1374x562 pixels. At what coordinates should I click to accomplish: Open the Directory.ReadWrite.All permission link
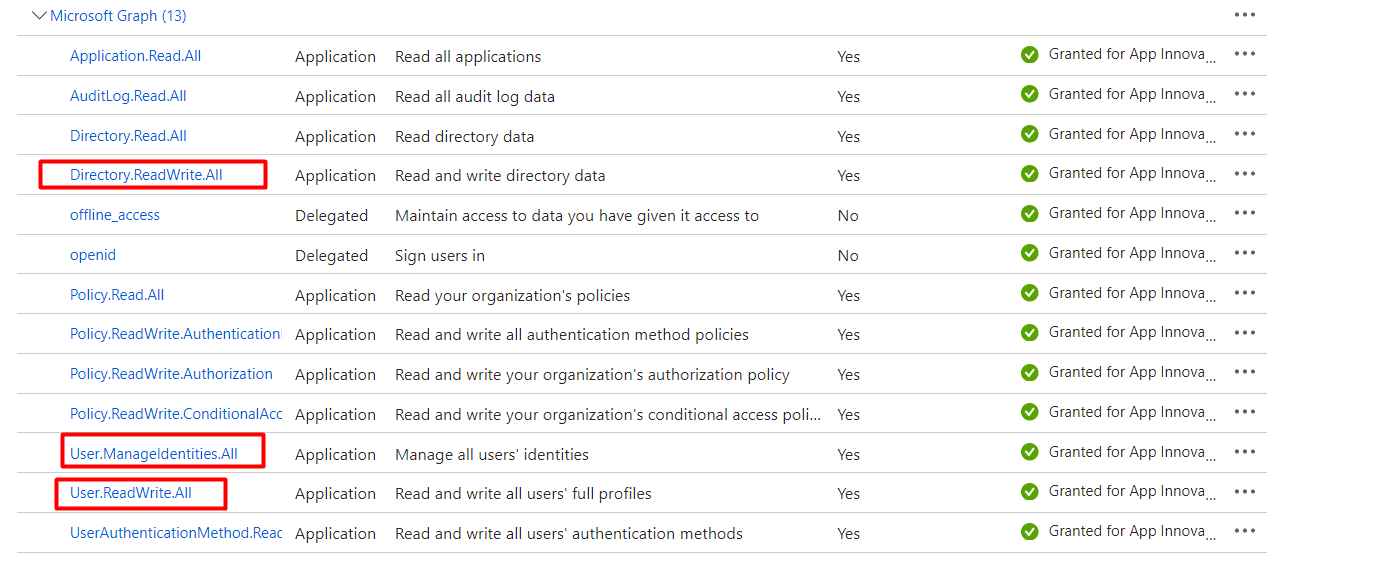146,175
